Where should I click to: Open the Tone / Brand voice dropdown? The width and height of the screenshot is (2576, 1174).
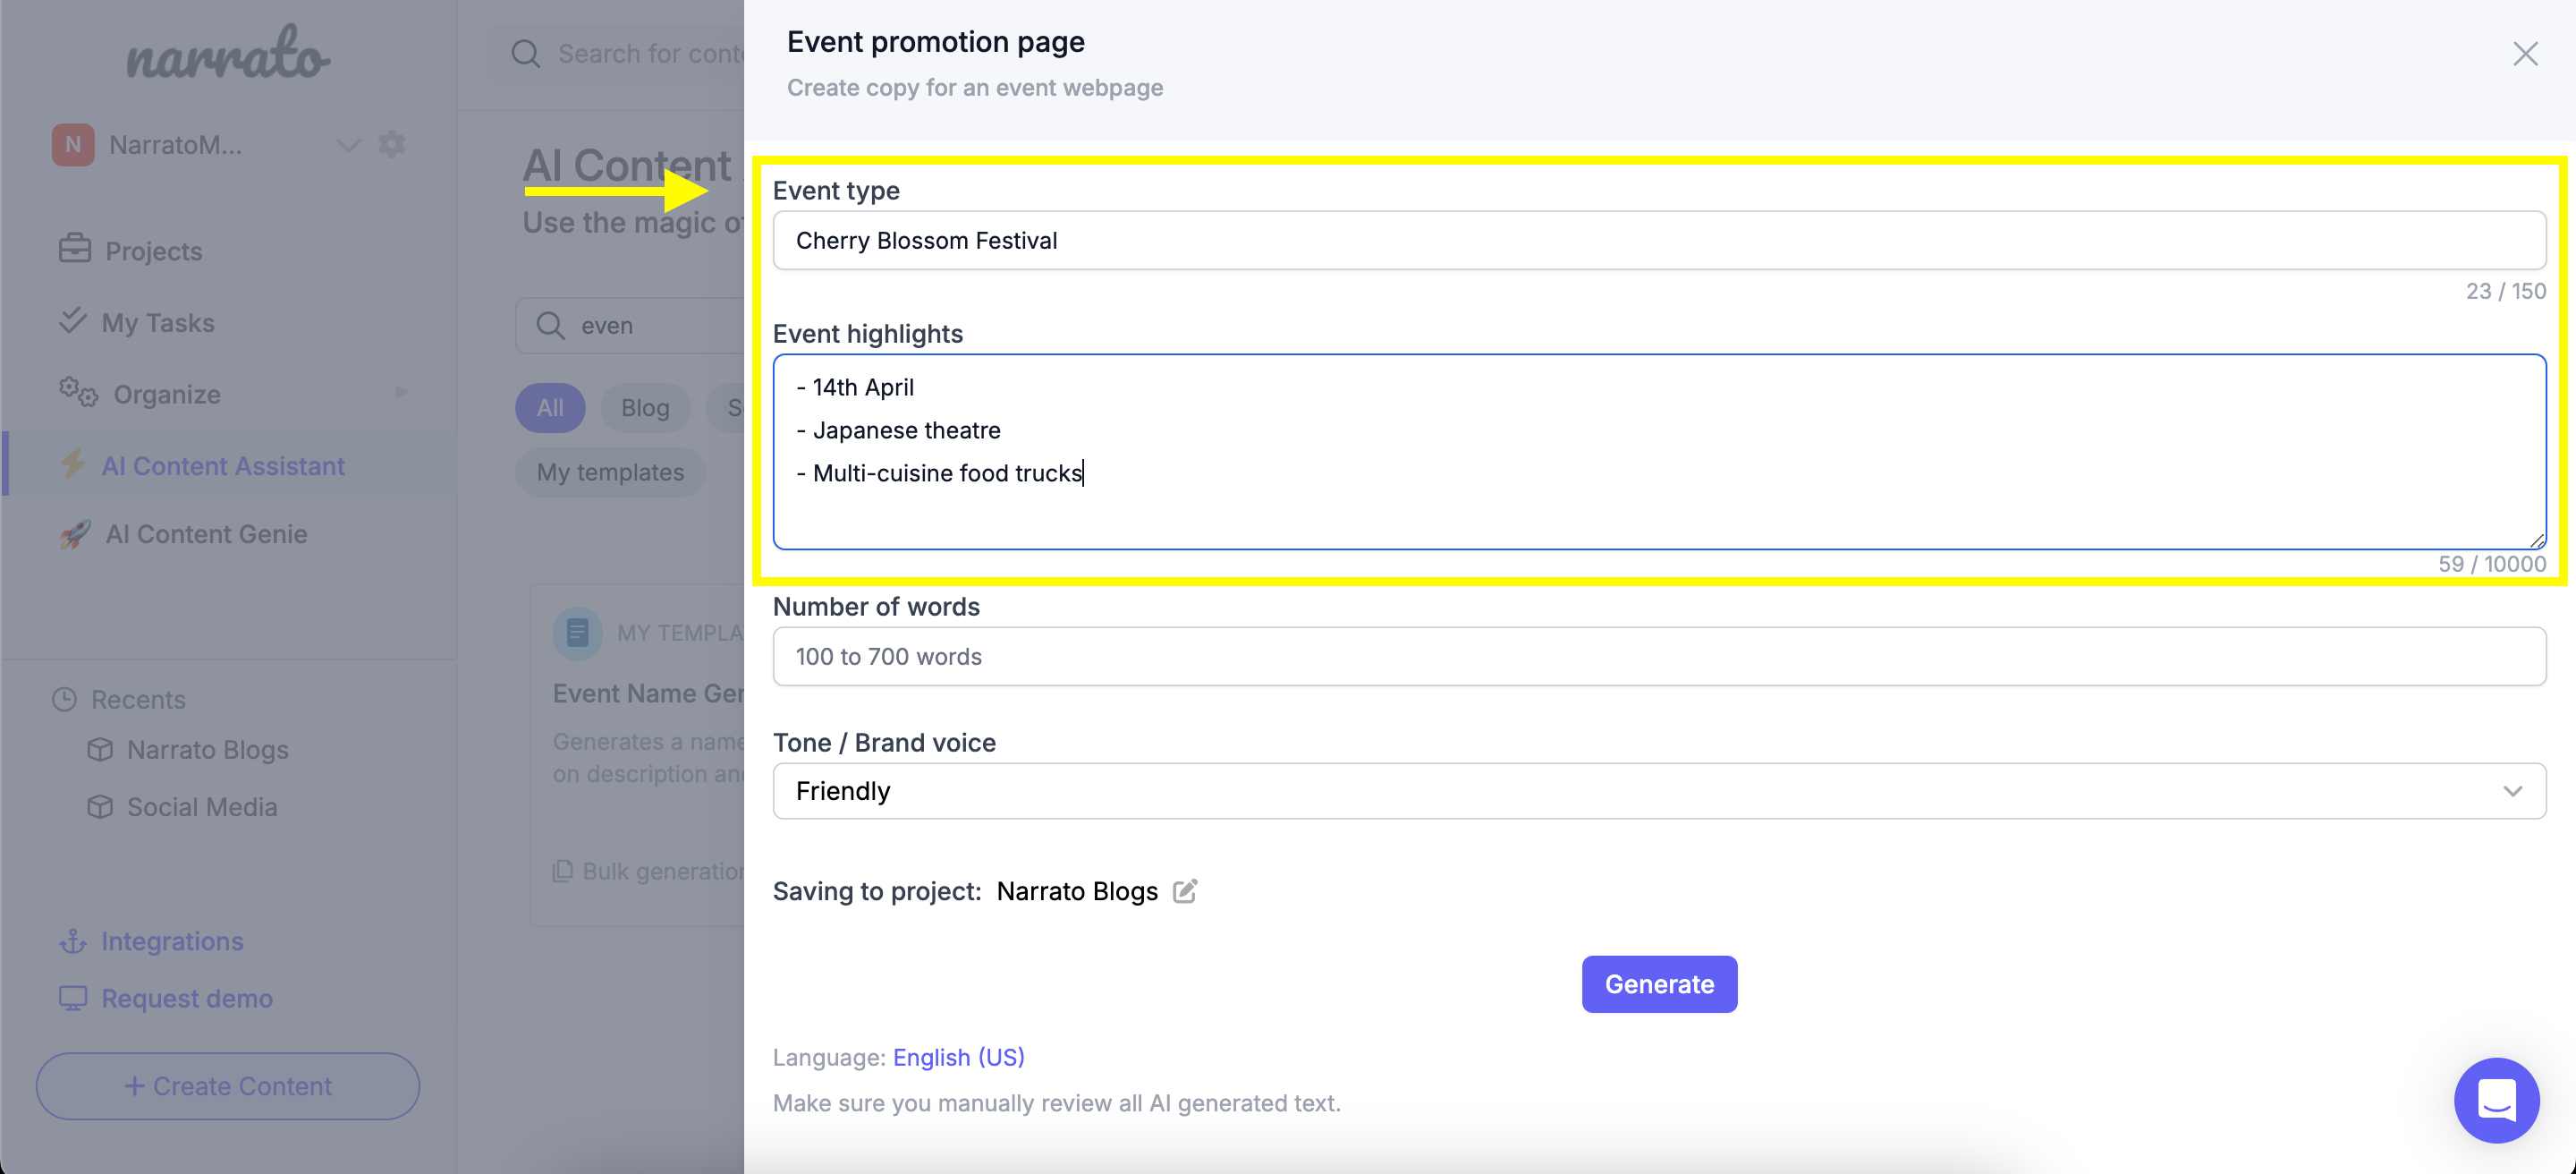(x=1659, y=791)
